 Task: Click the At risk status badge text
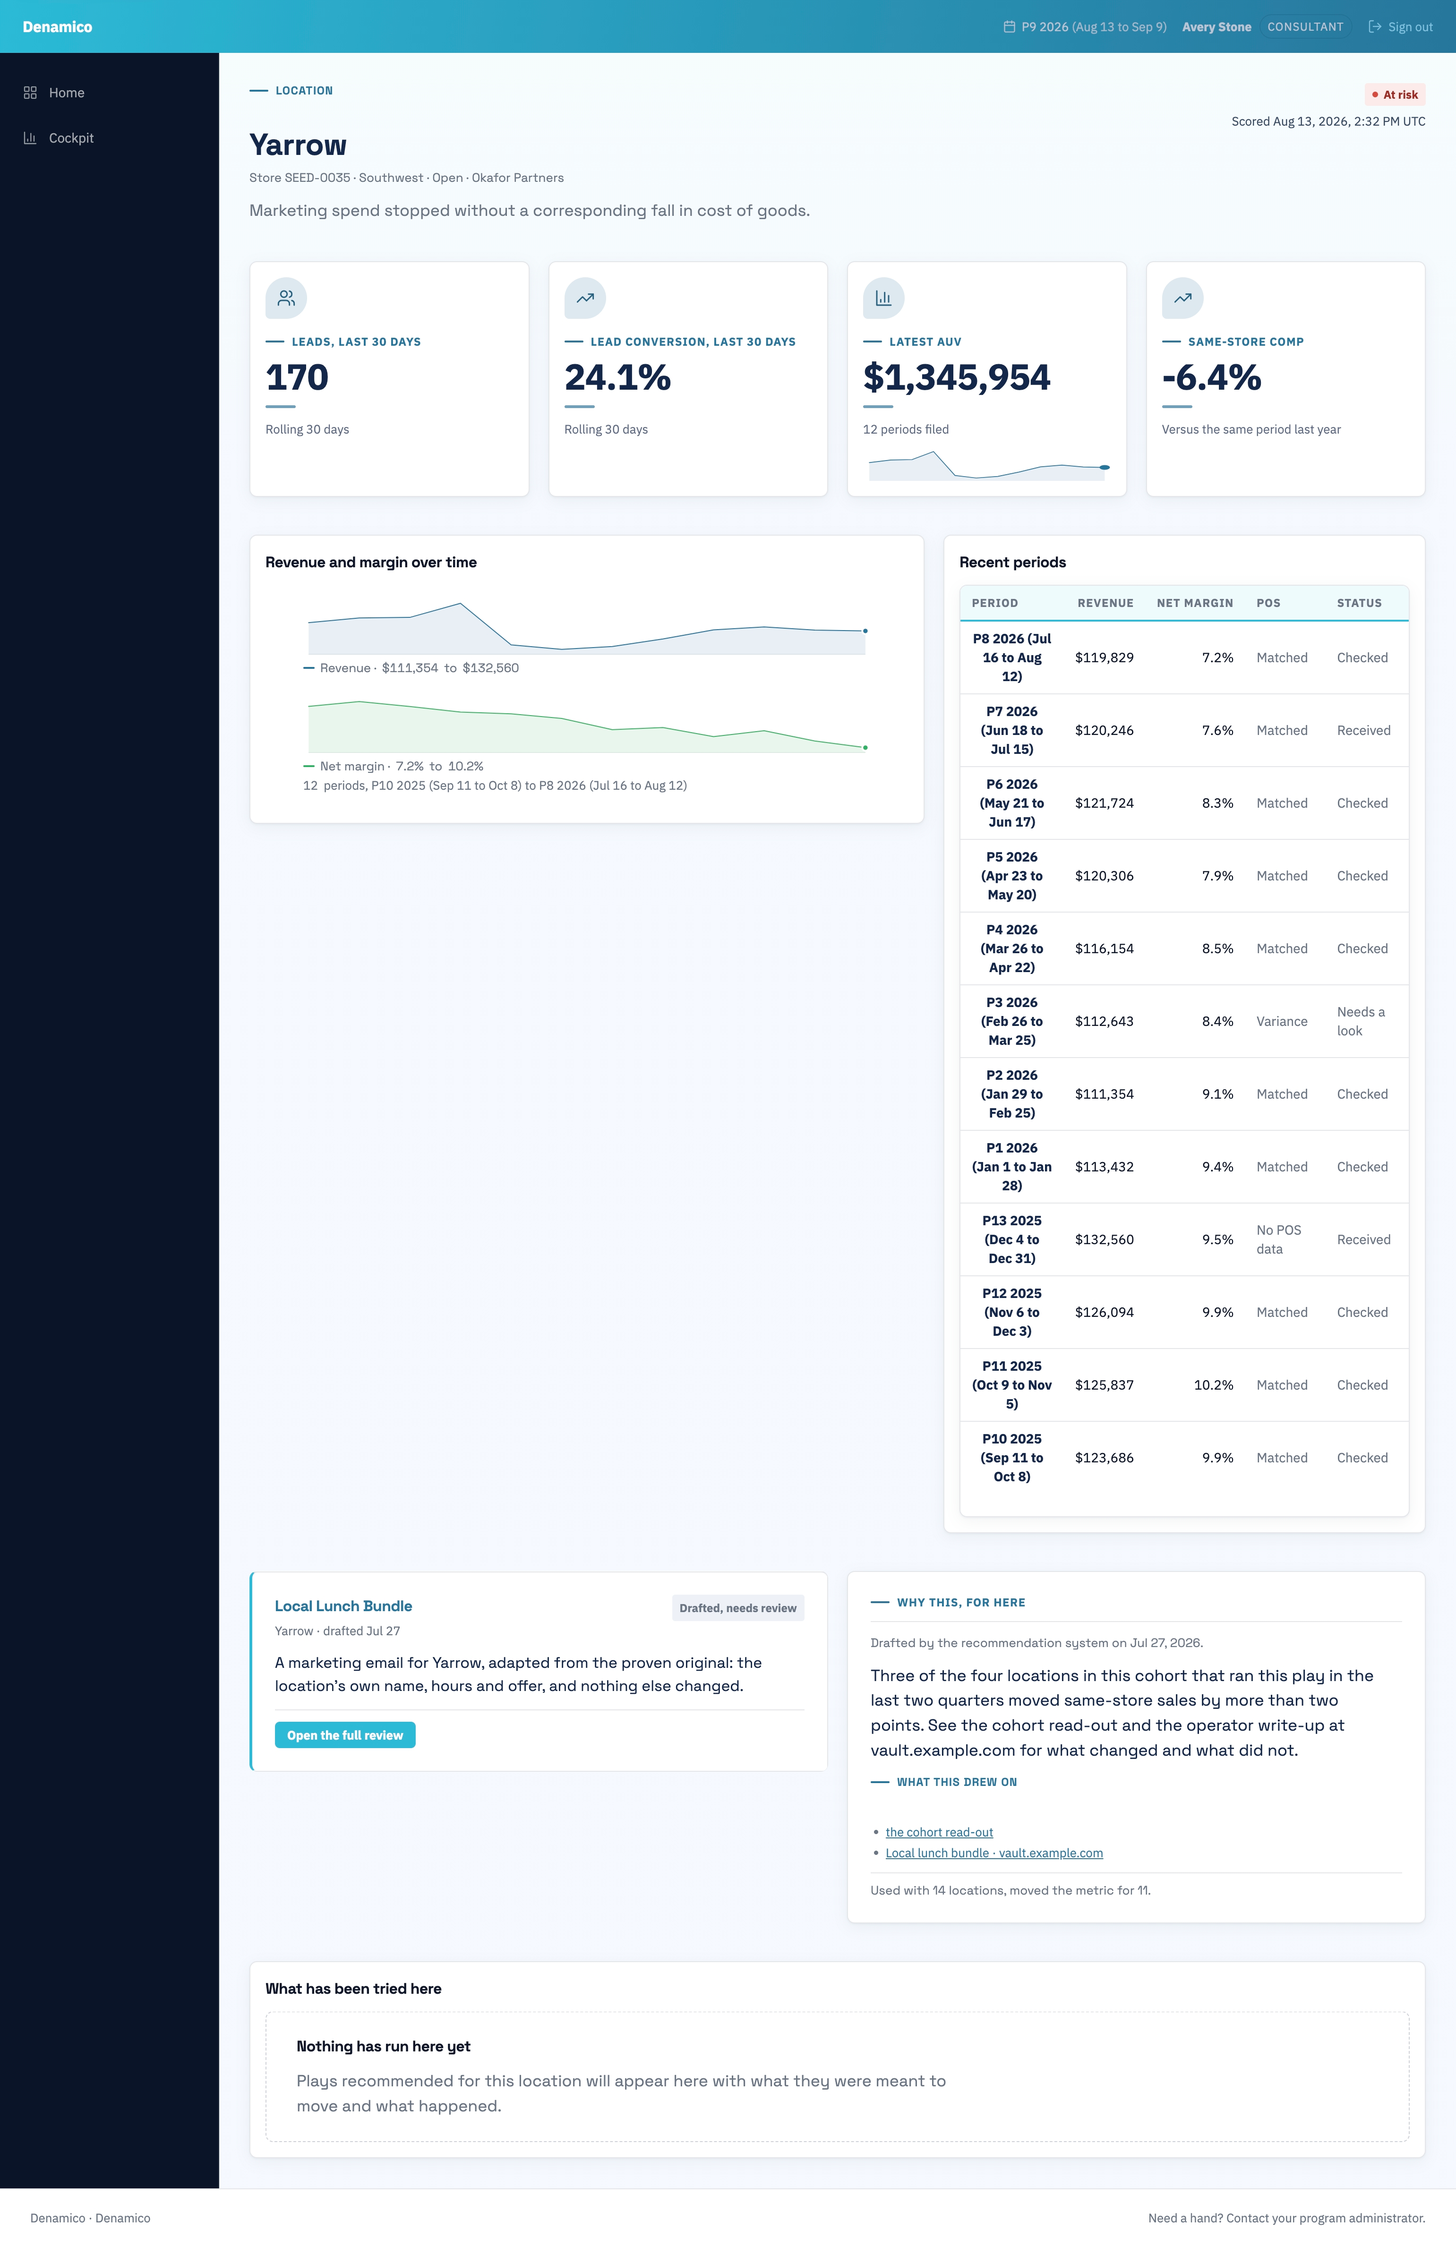(x=1400, y=95)
